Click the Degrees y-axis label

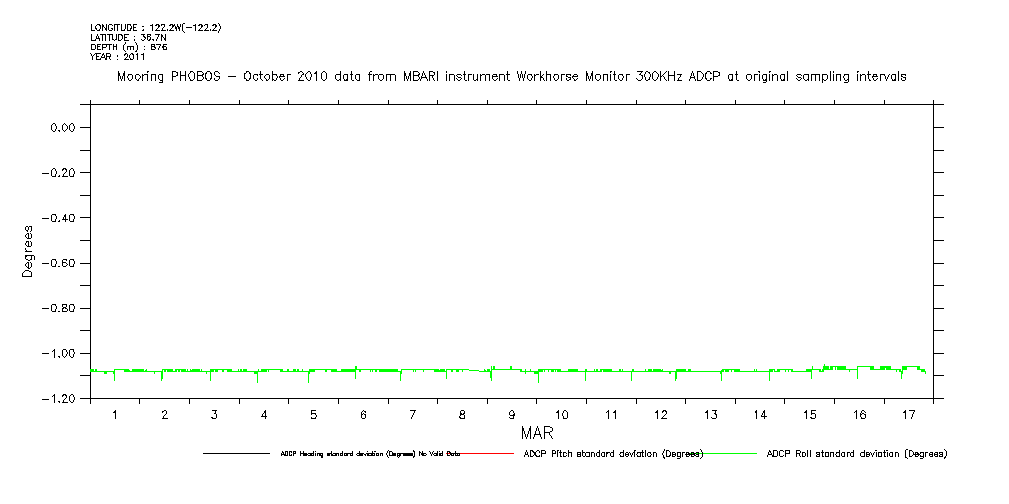click(x=28, y=250)
